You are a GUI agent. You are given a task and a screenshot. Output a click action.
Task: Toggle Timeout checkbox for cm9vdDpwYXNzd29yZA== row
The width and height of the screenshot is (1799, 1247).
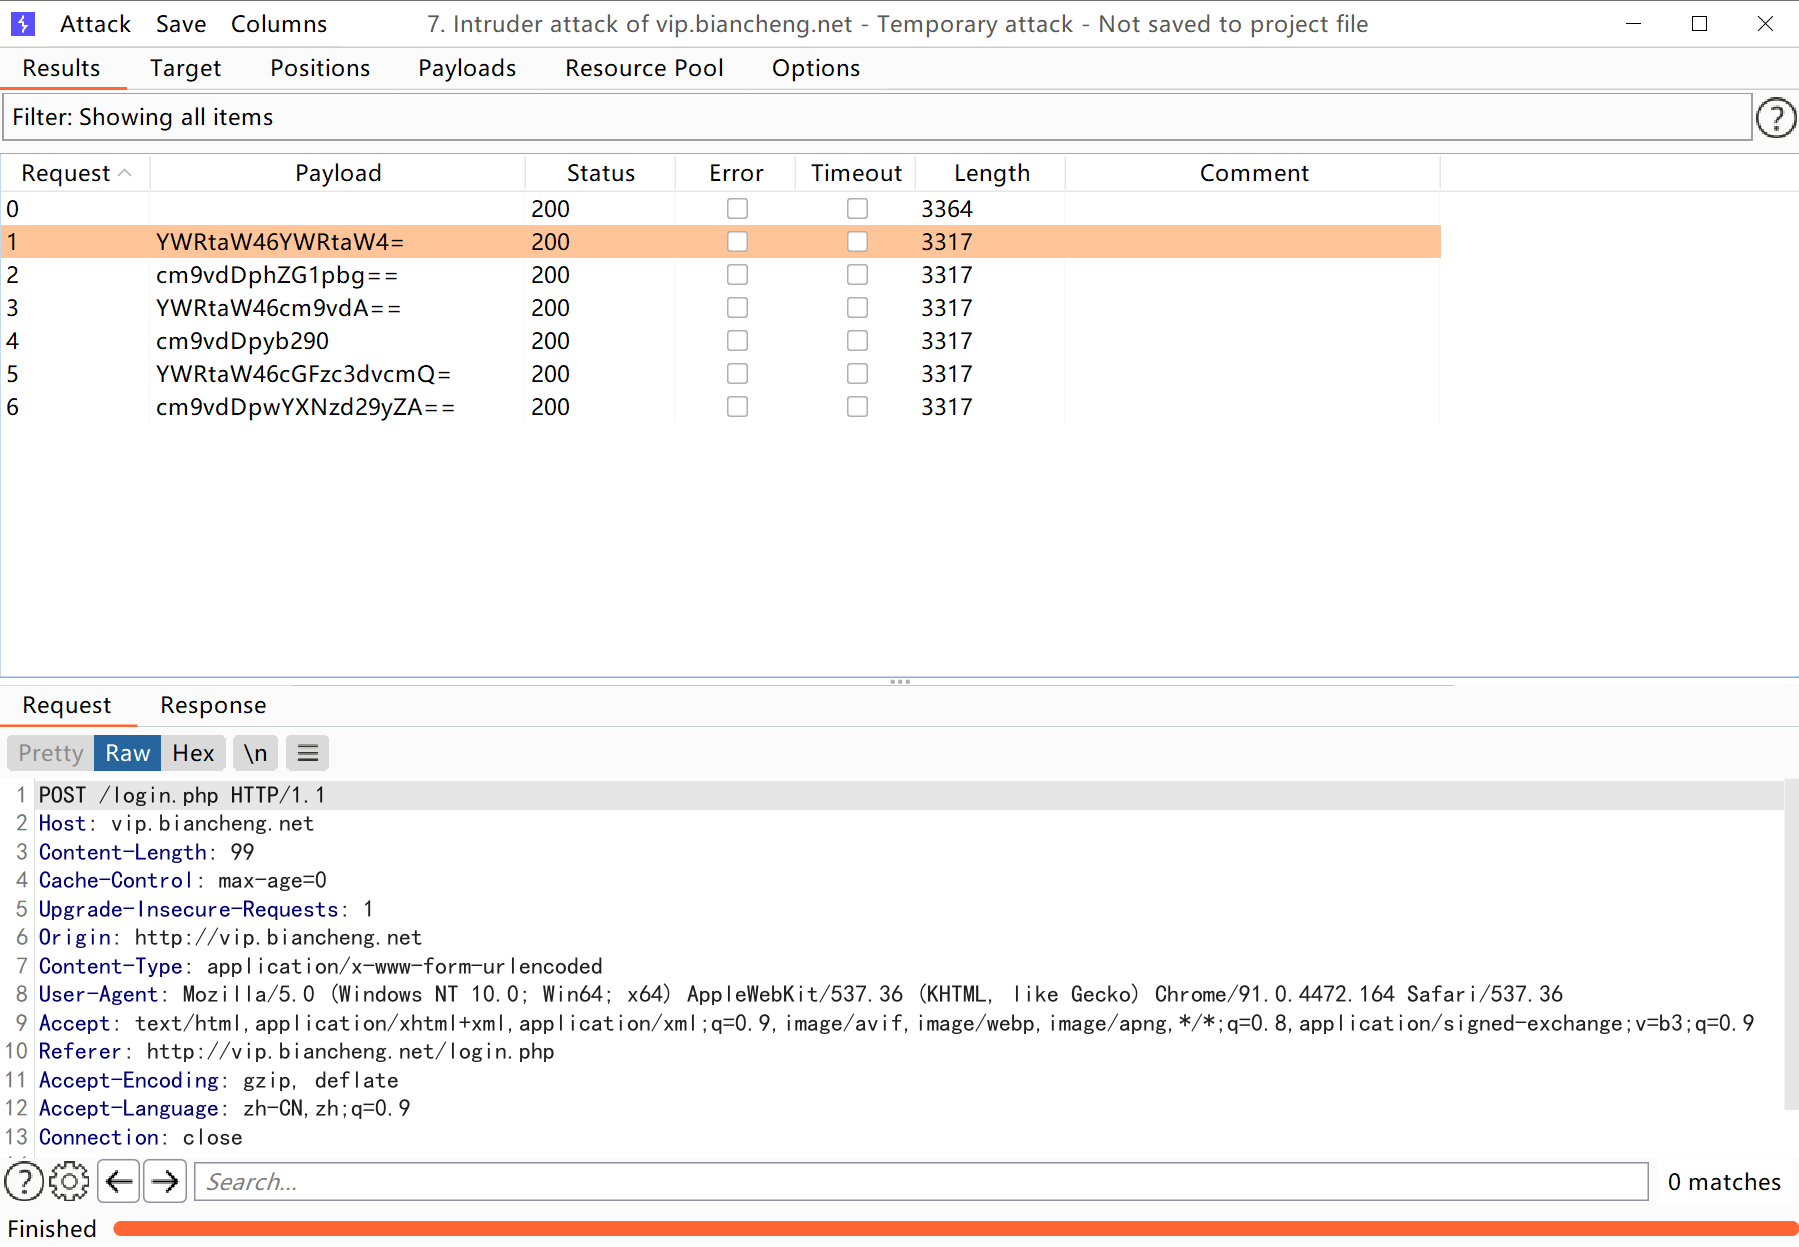[x=857, y=406]
